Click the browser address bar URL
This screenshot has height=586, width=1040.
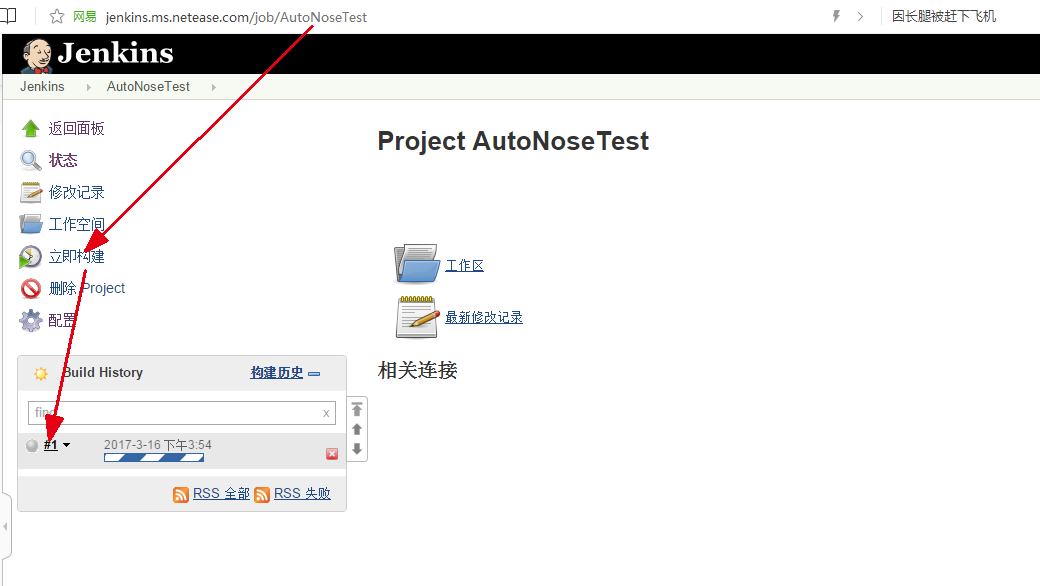(236, 17)
